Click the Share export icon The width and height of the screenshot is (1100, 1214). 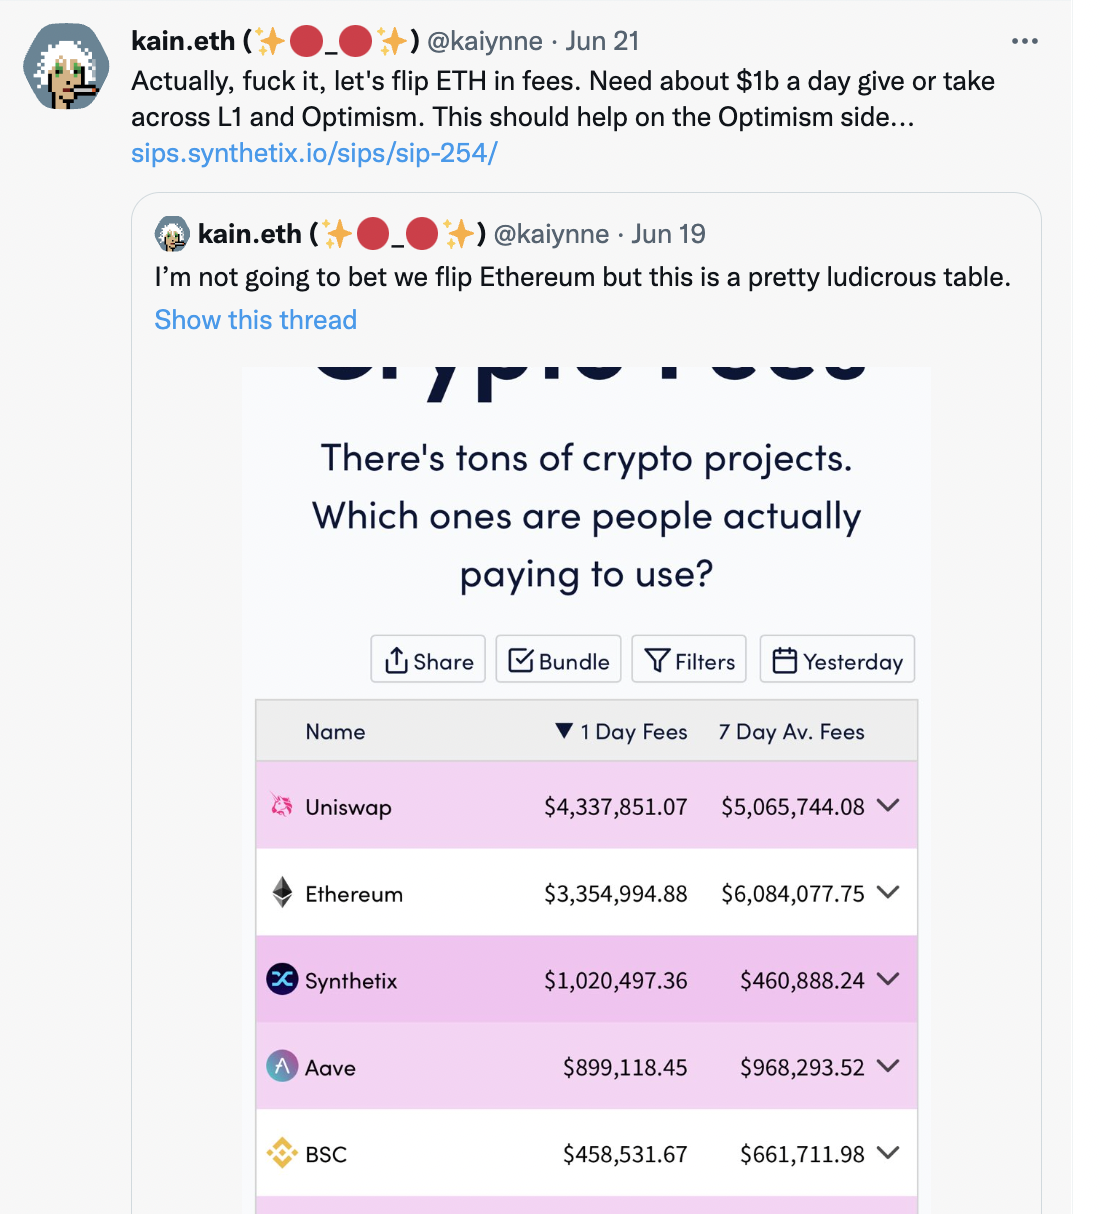tap(397, 660)
